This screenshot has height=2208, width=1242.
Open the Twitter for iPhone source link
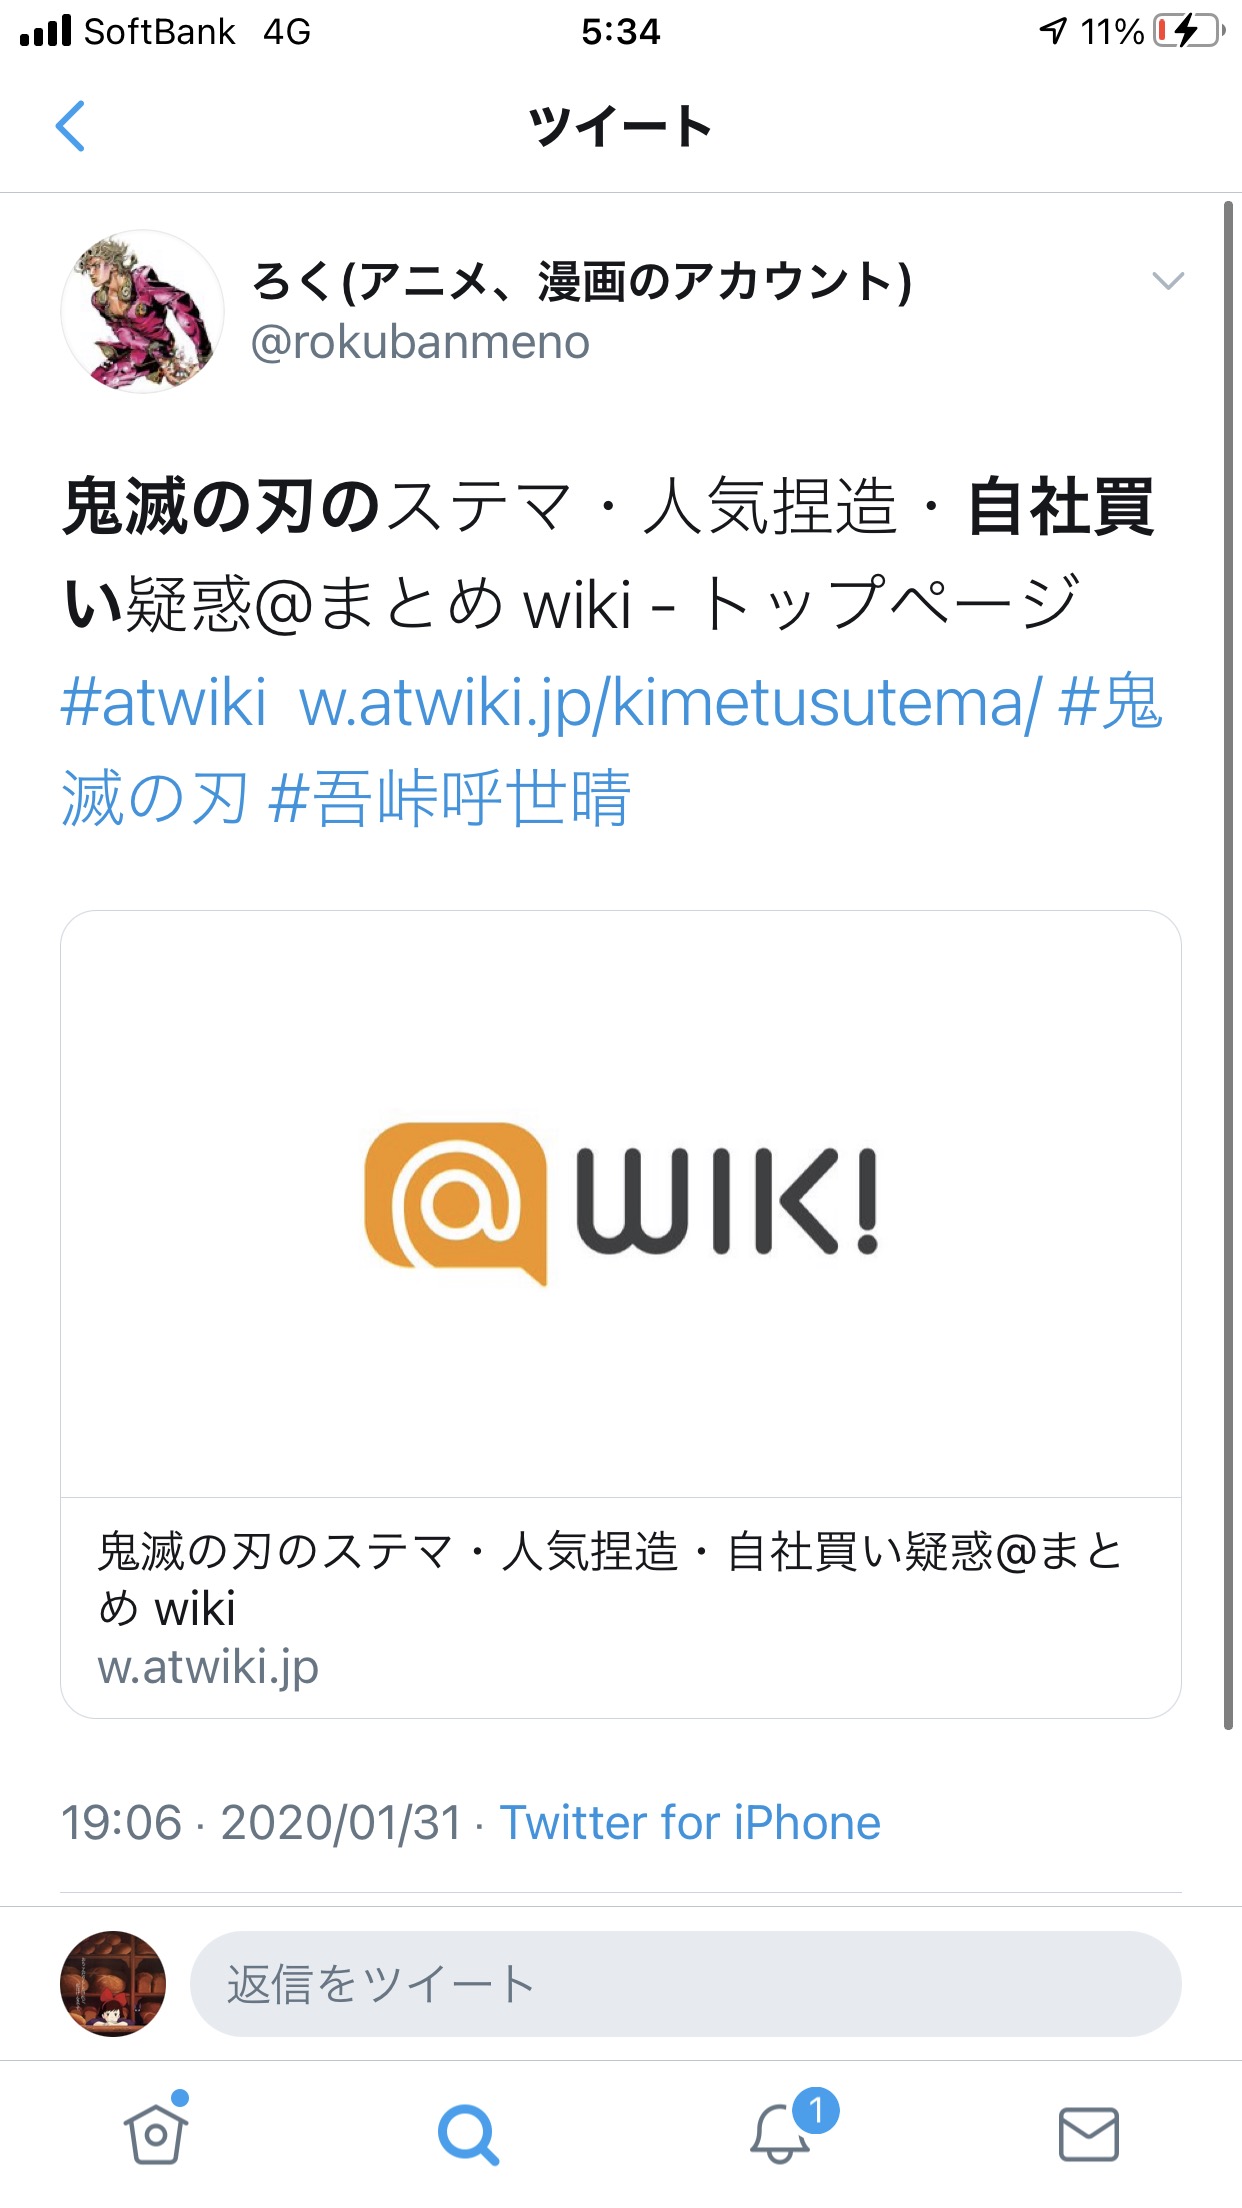click(690, 1823)
